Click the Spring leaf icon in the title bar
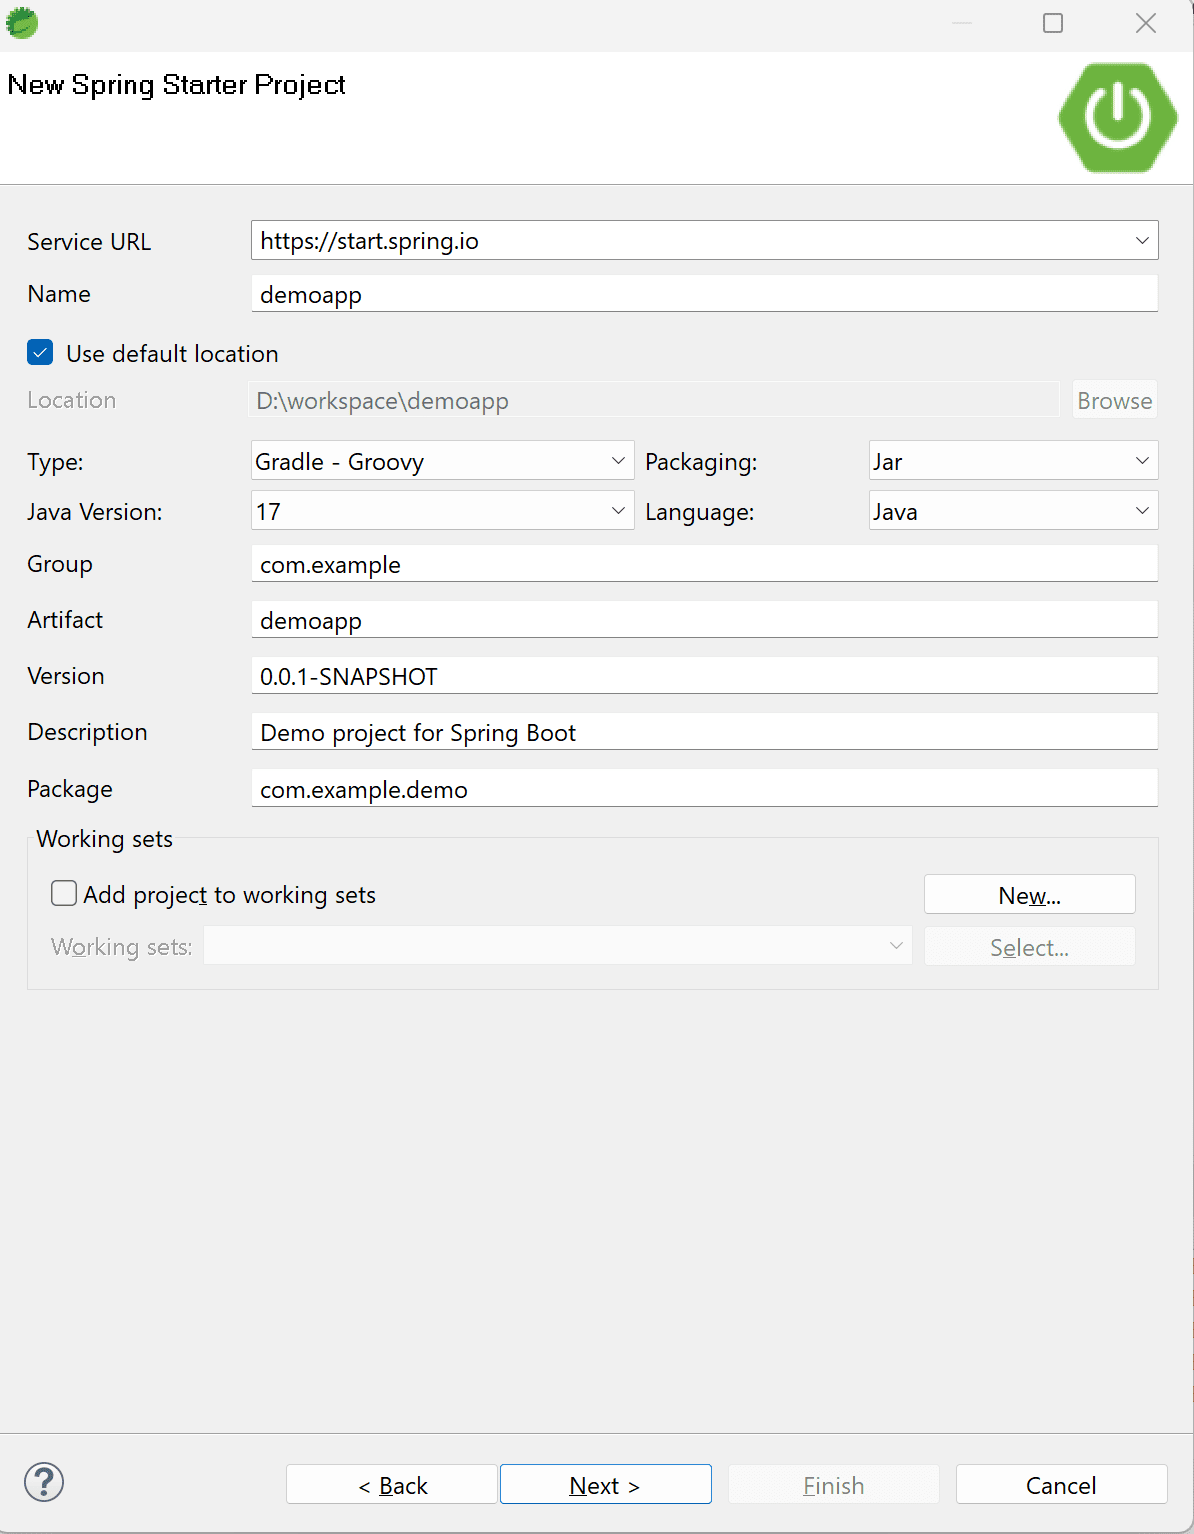 tap(21, 22)
